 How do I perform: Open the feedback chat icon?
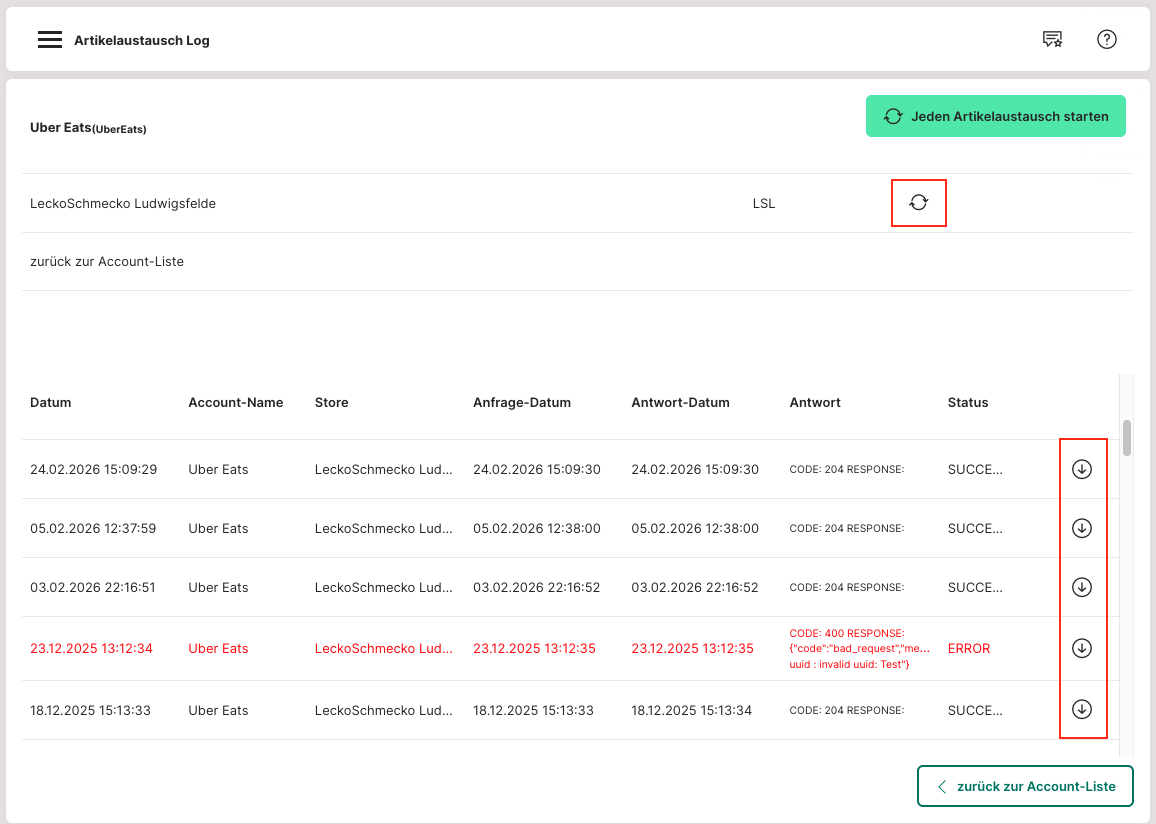pos(1052,40)
